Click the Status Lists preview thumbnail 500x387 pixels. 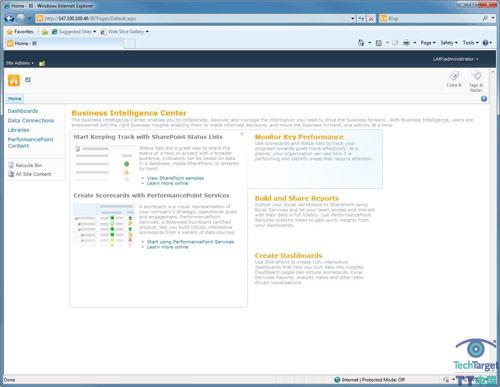103,163
